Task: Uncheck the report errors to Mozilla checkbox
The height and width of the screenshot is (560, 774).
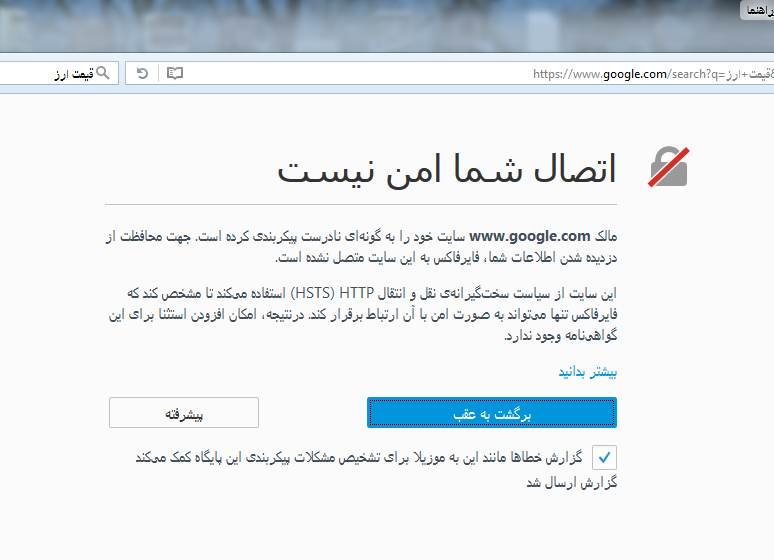Action: pyautogui.click(x=604, y=457)
